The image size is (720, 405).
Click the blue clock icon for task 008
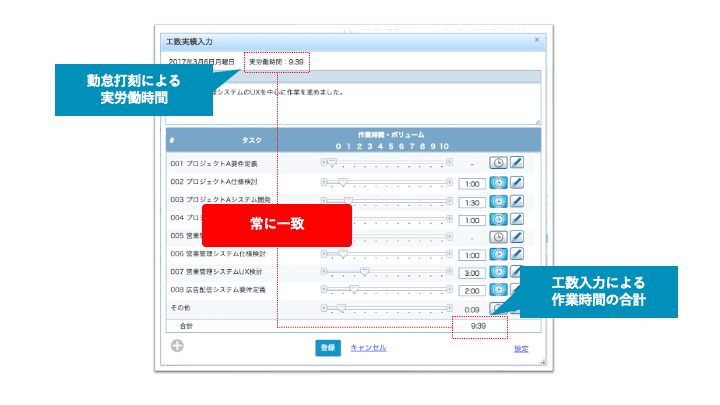(x=497, y=290)
